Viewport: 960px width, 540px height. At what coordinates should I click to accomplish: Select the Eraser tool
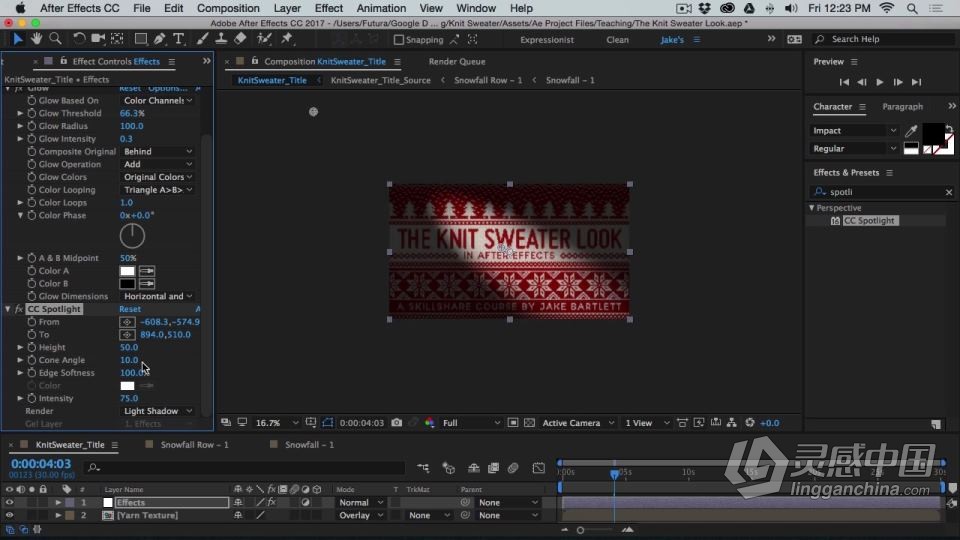pos(240,39)
